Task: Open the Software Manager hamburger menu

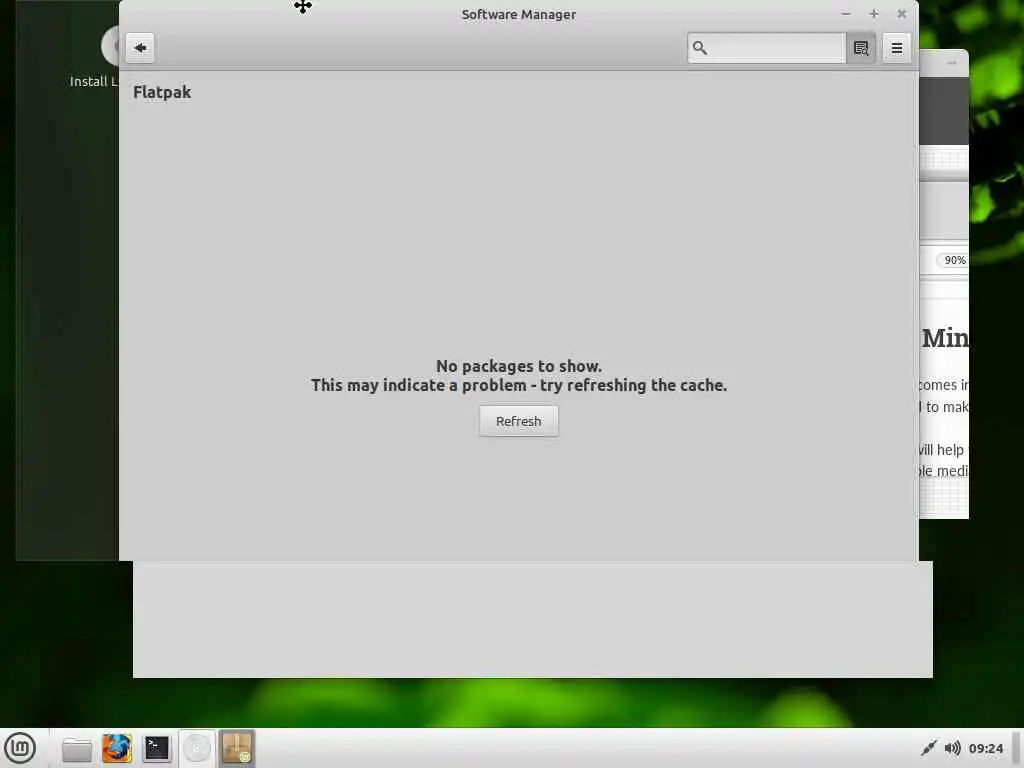Action: (897, 48)
